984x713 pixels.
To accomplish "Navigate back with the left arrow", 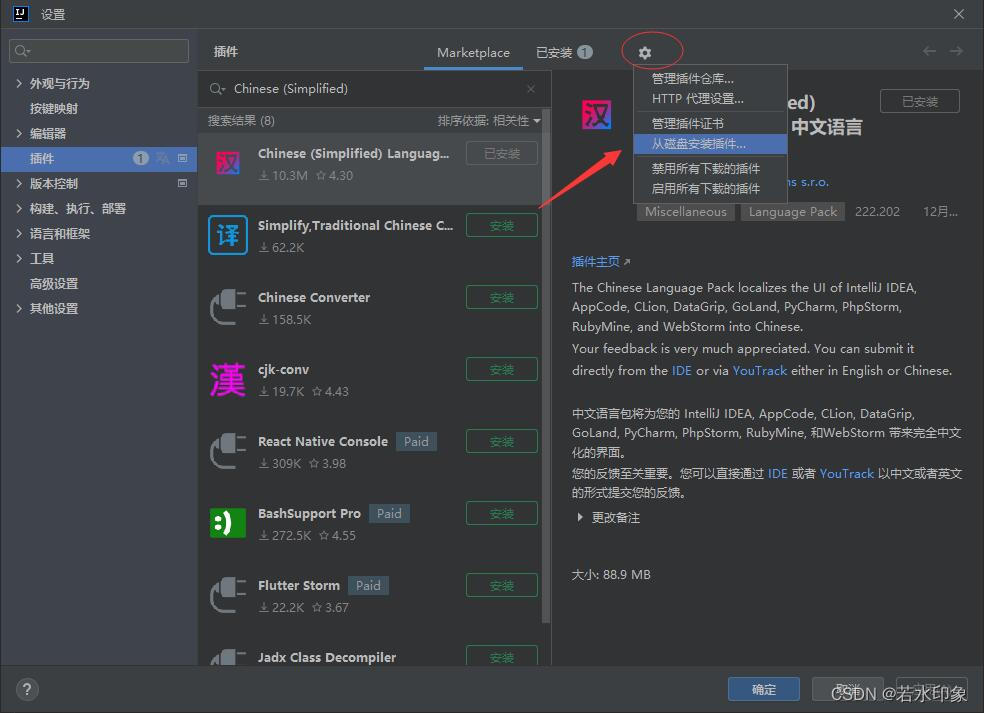I will click(x=929, y=51).
